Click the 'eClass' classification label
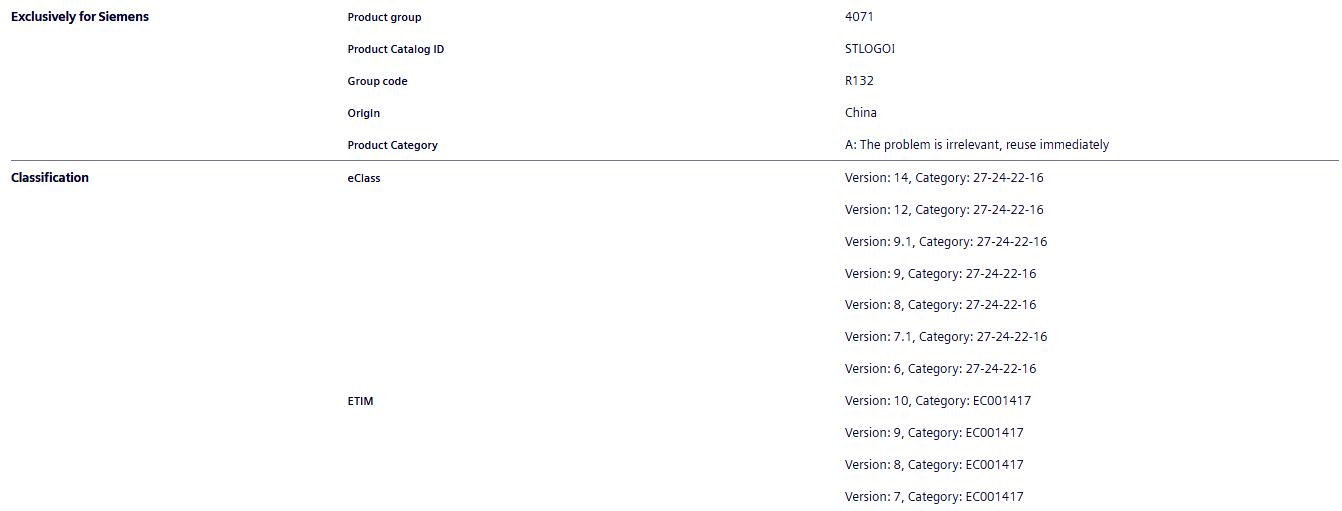Screen dimensions: 1342x511 (364, 178)
